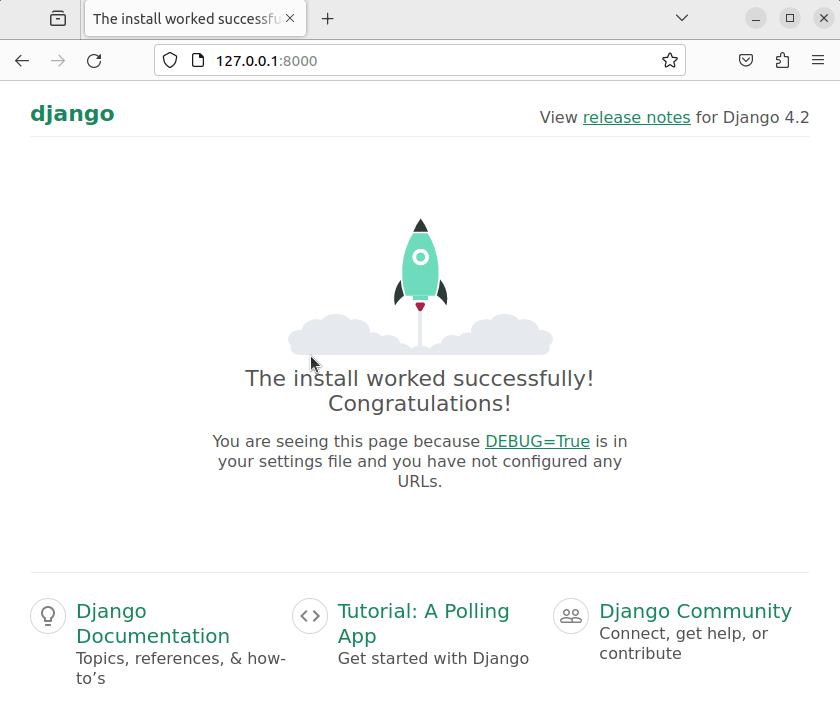Click the lightbulb icon beside Django Documentation
840x705 pixels.
click(x=48, y=616)
